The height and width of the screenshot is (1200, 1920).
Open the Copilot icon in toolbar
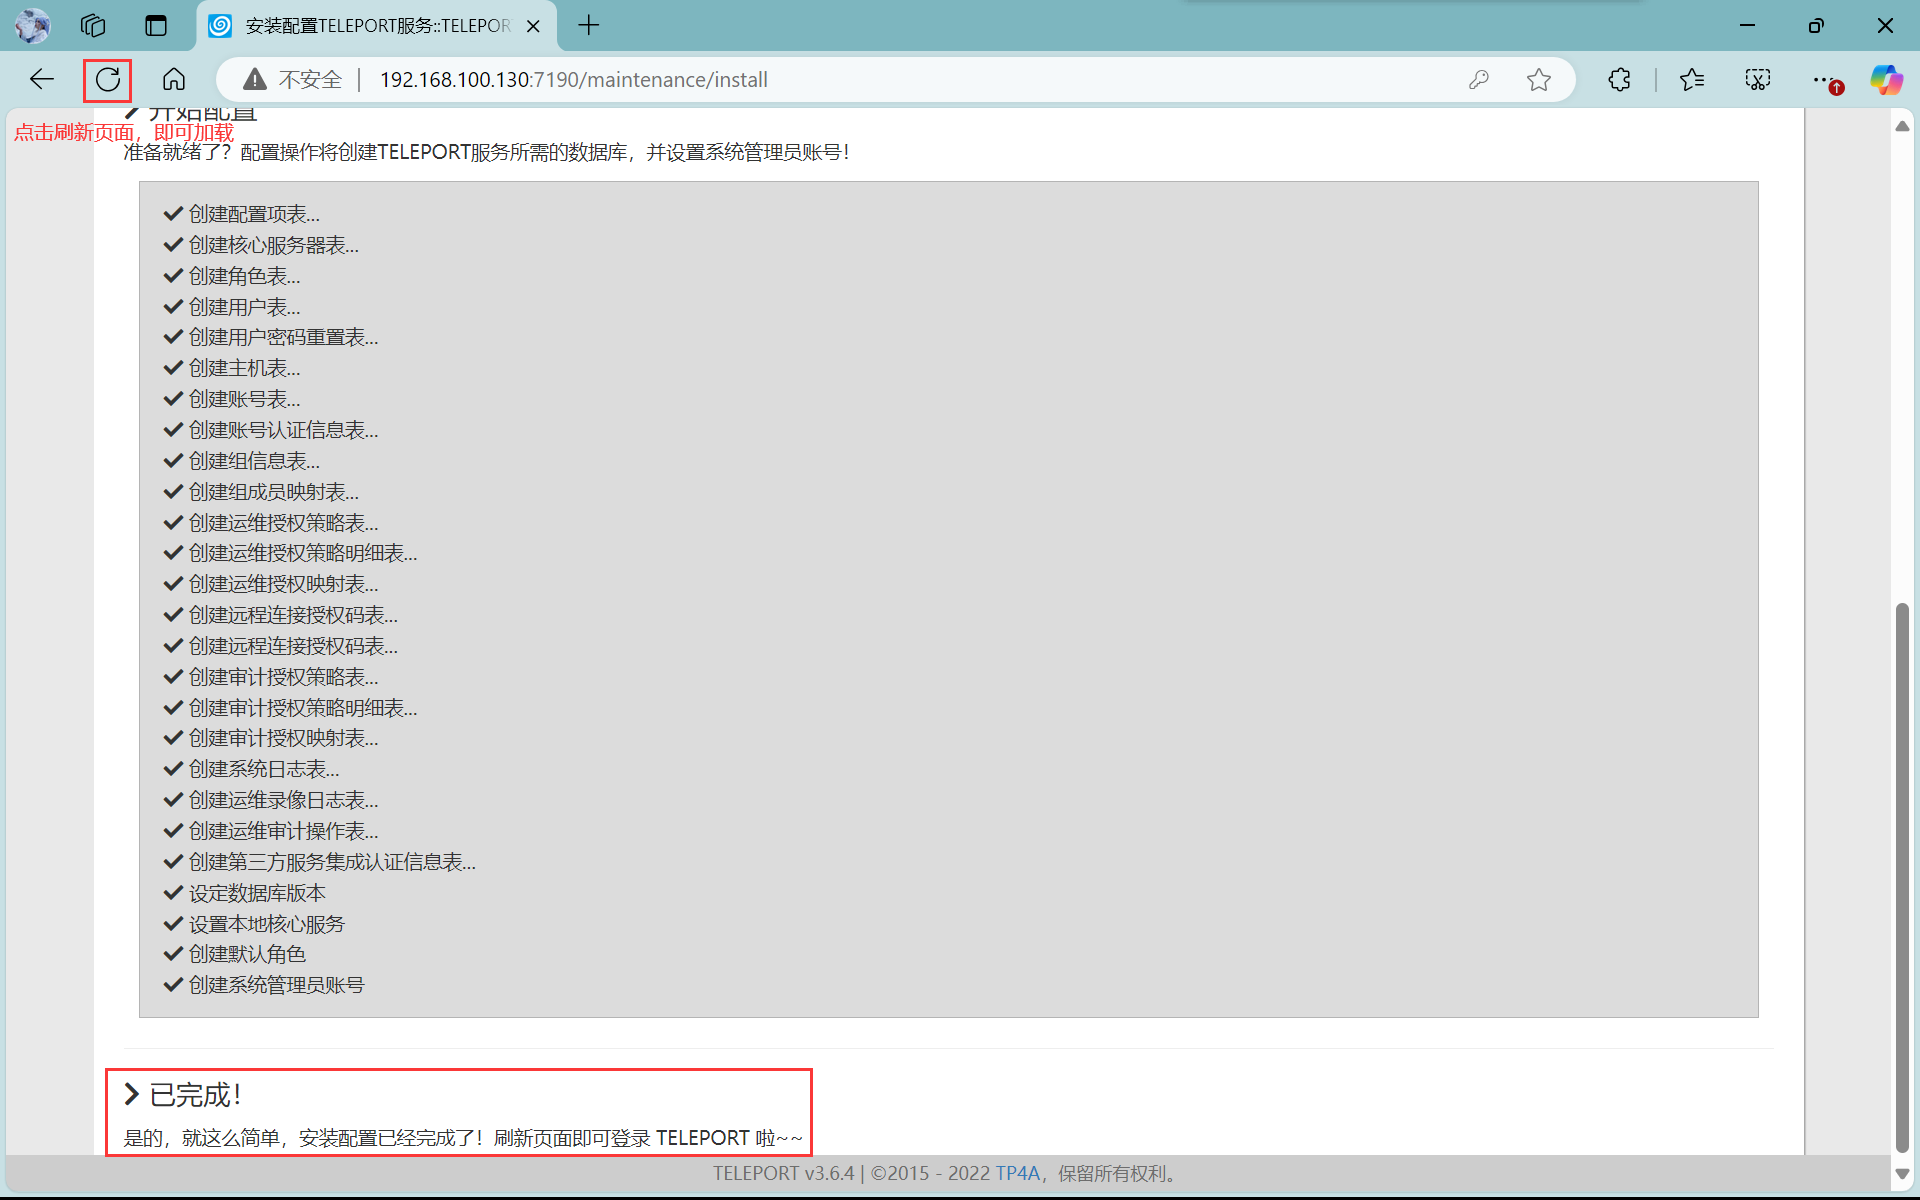(x=1886, y=80)
